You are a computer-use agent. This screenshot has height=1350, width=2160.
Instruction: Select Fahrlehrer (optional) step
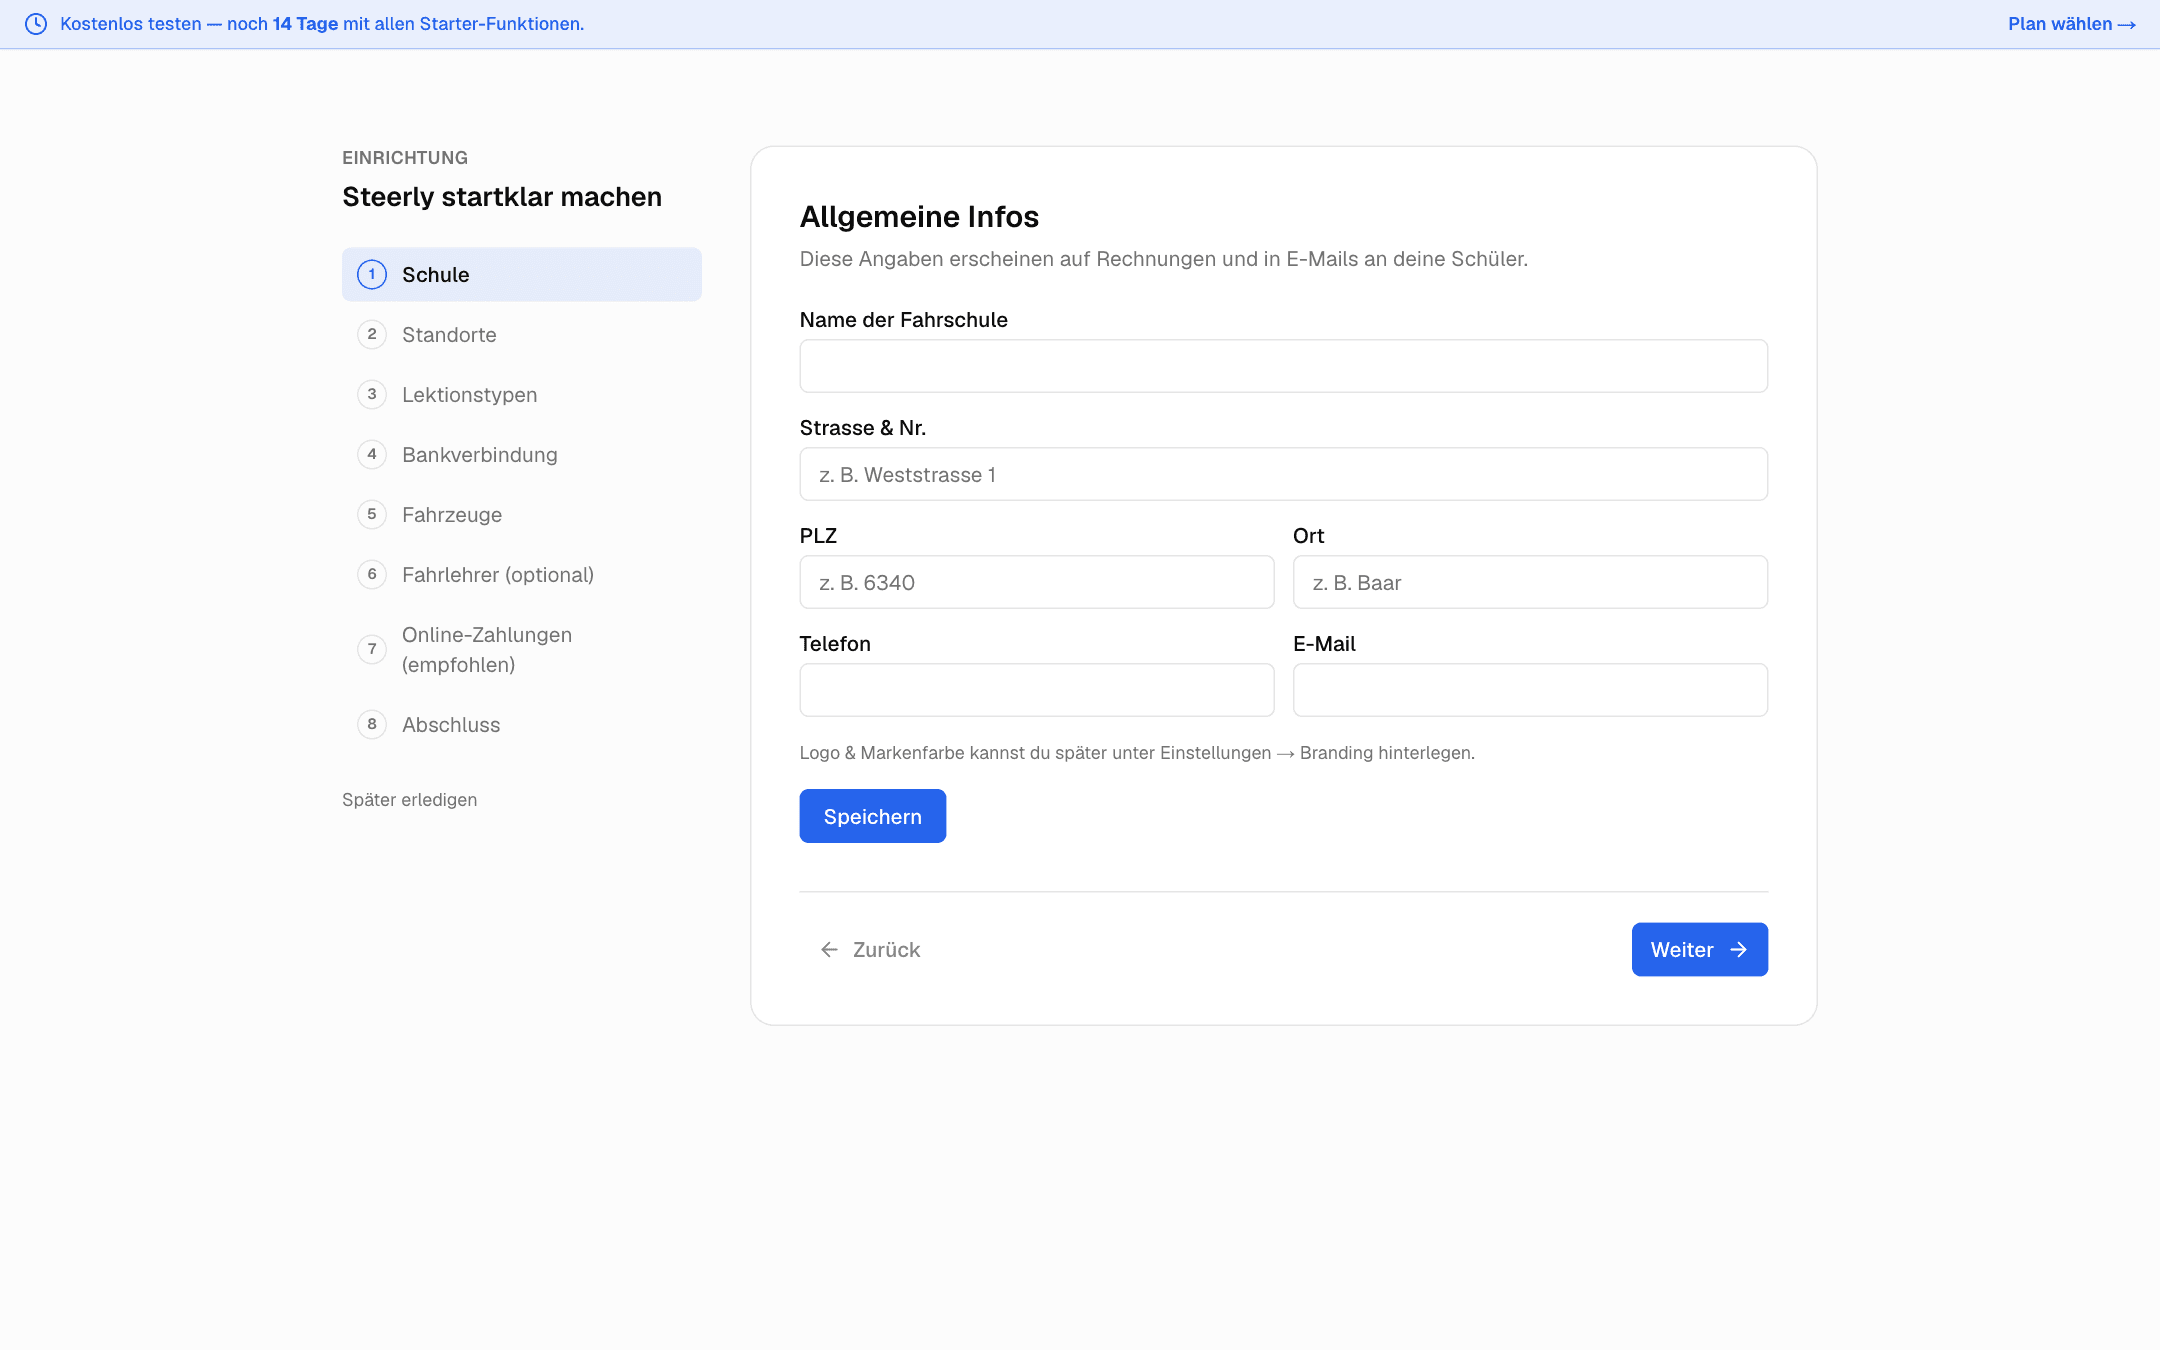click(x=521, y=574)
